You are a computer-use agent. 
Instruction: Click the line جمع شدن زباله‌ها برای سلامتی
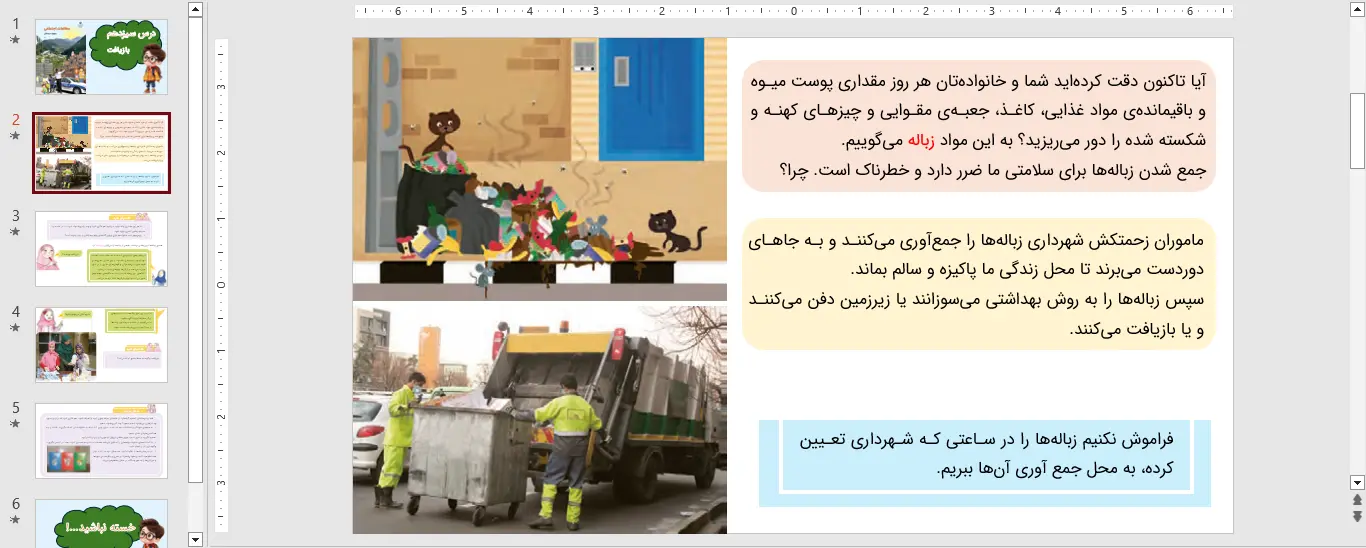click(992, 169)
